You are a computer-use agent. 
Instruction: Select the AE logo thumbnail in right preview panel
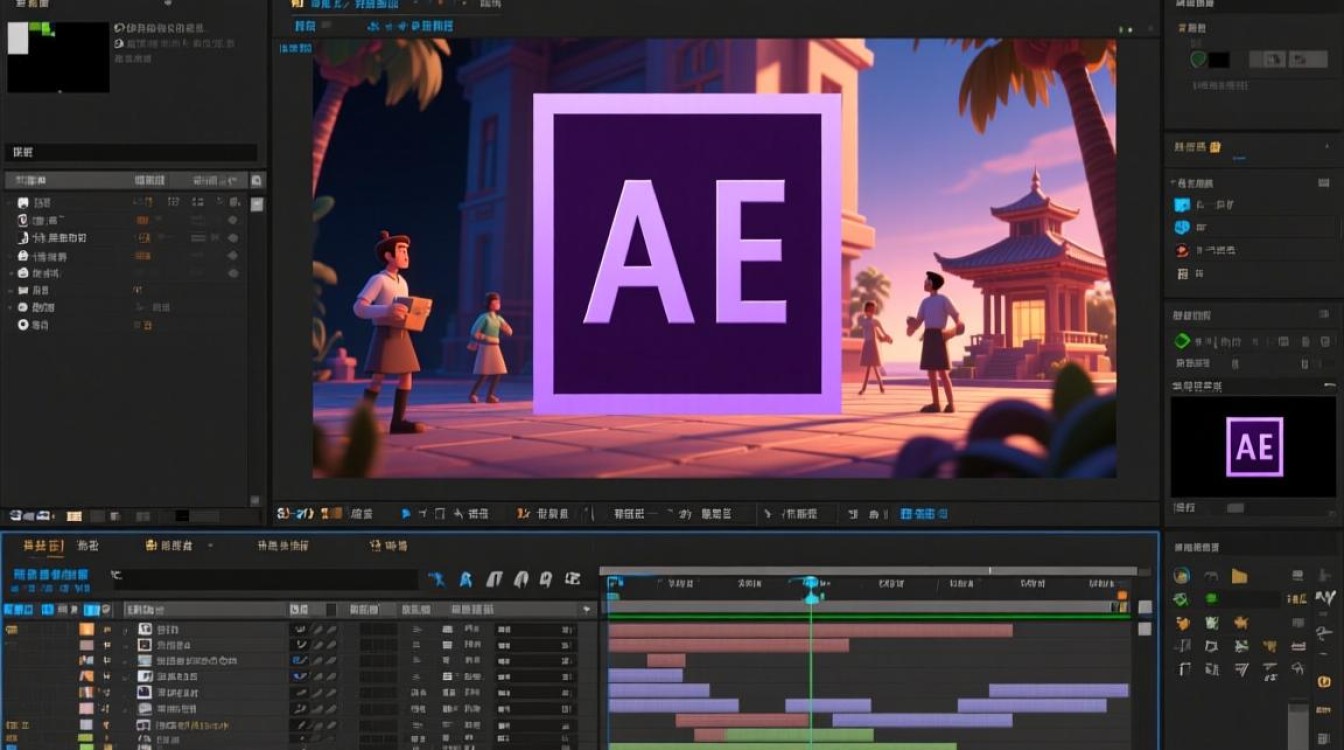pos(1254,446)
